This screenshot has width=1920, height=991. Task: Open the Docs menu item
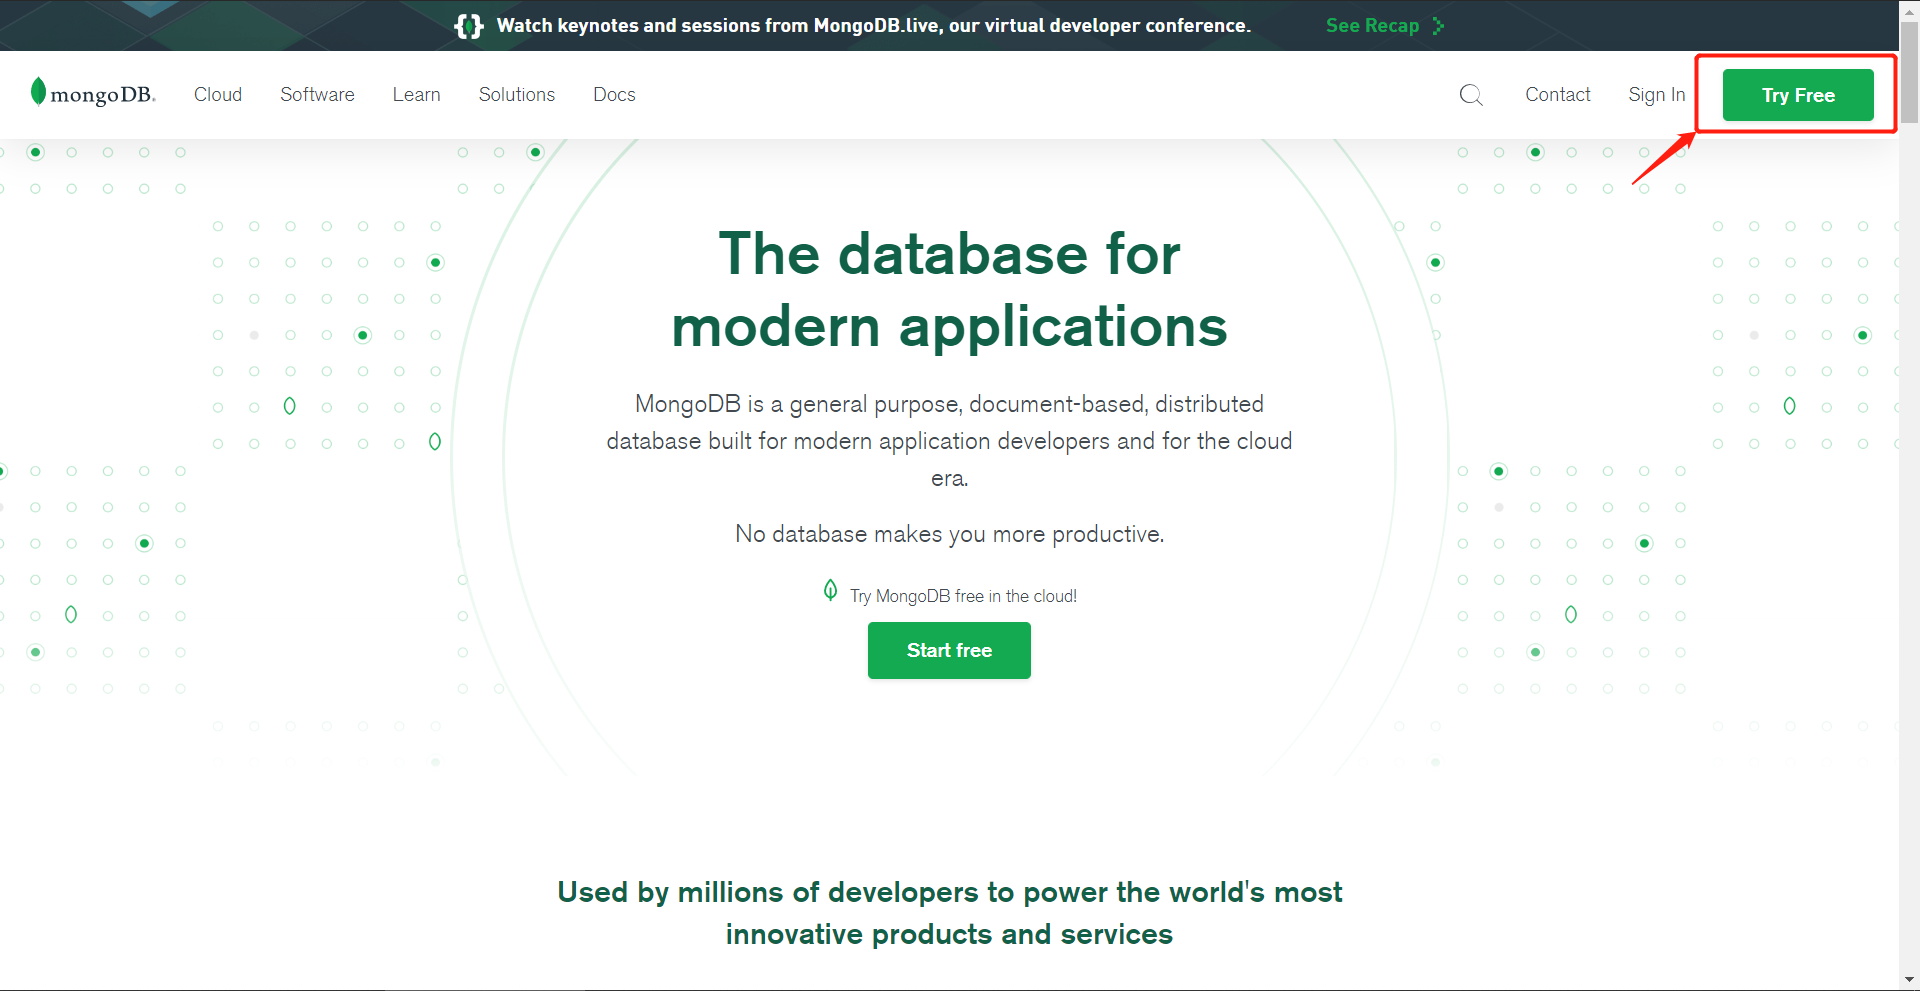pyautogui.click(x=614, y=94)
